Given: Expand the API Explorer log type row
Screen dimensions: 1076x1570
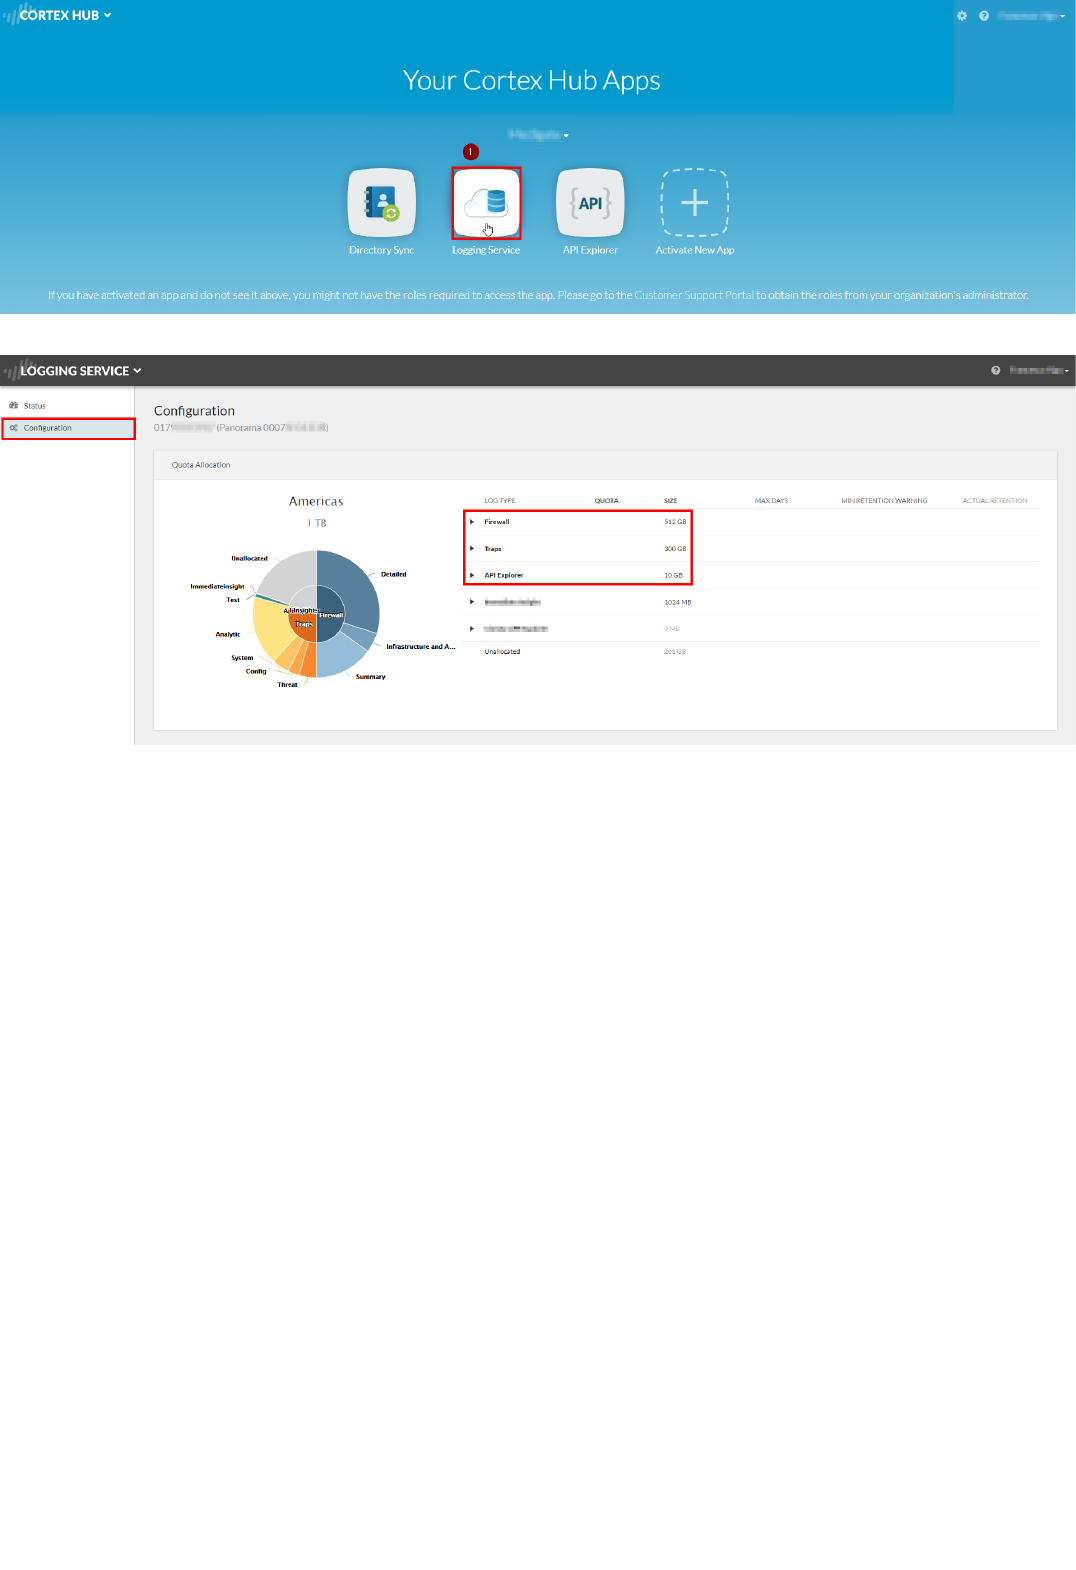Looking at the screenshot, I should click(x=472, y=575).
